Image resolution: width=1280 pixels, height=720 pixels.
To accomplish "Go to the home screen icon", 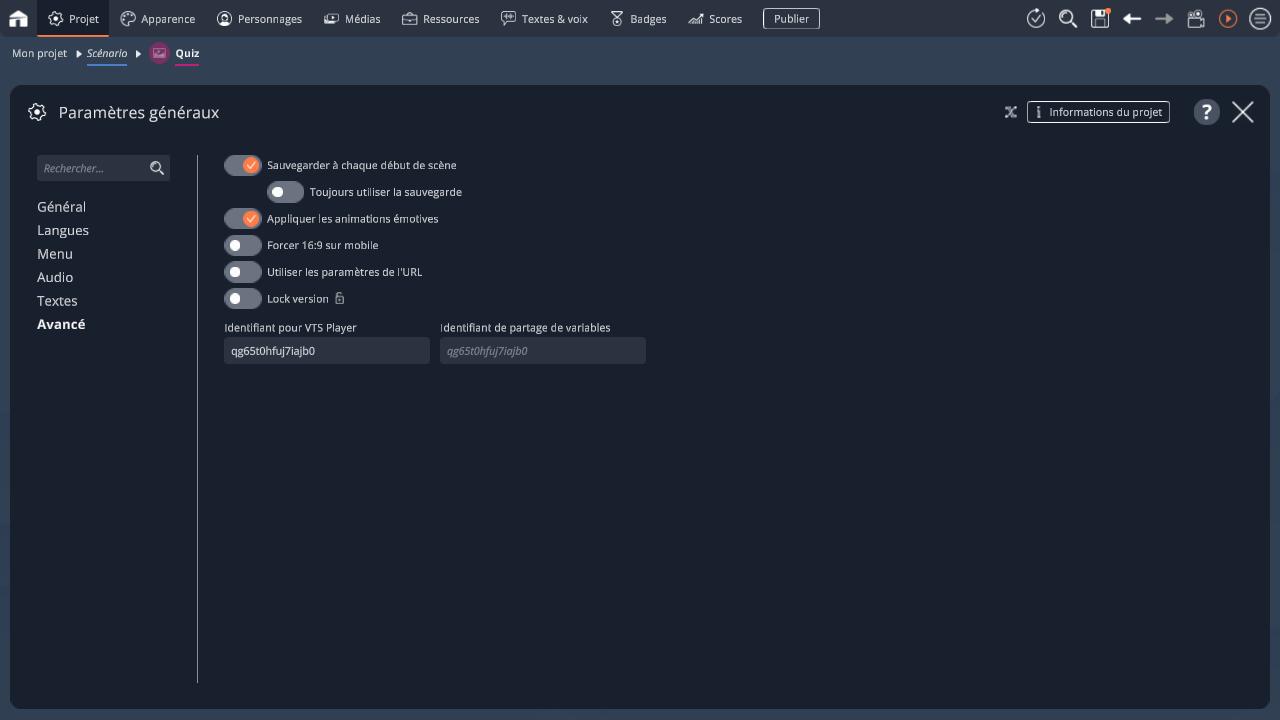I will click(x=18, y=18).
